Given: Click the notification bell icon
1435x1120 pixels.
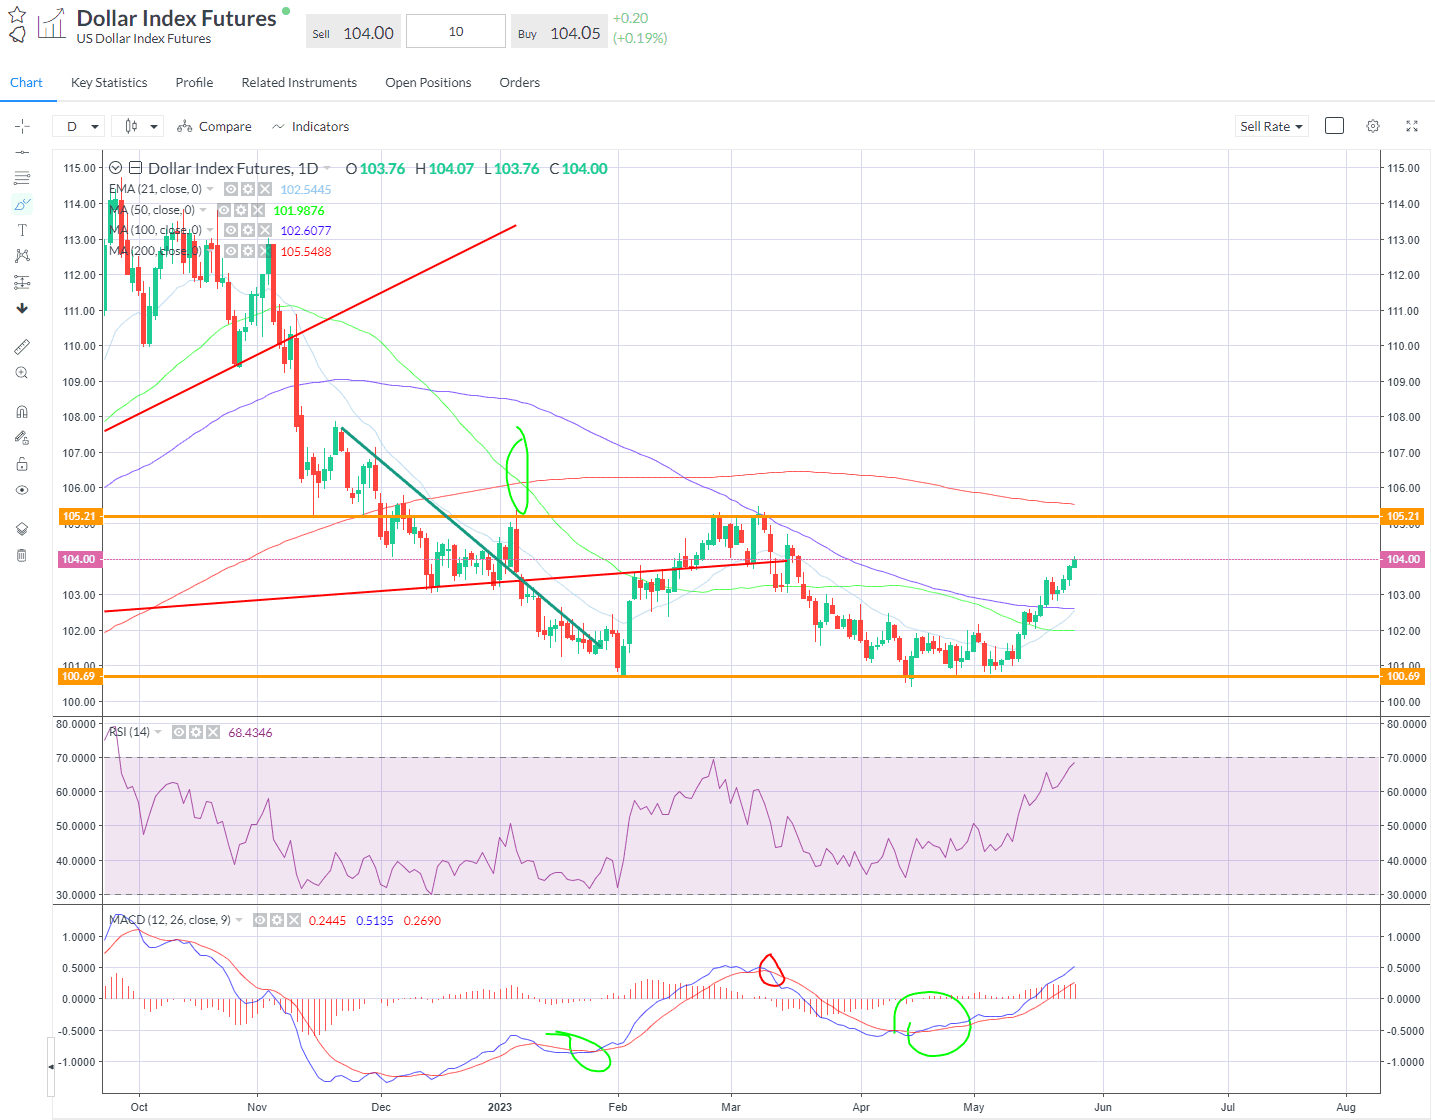Looking at the screenshot, I should coord(17,35).
